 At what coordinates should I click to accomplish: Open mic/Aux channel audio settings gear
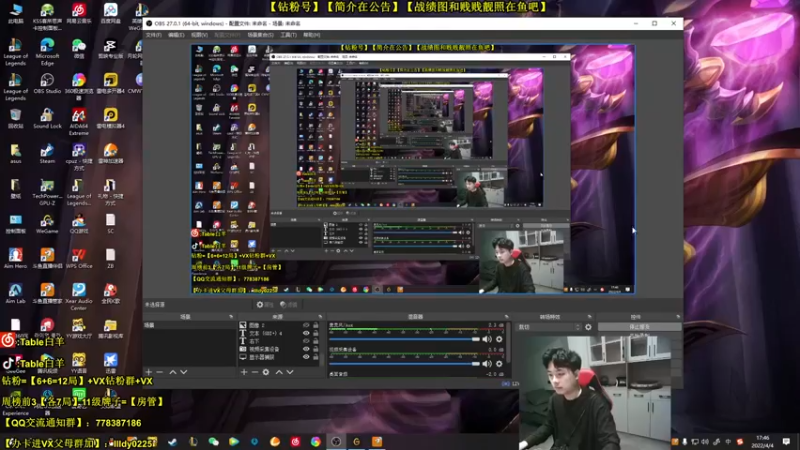499,339
